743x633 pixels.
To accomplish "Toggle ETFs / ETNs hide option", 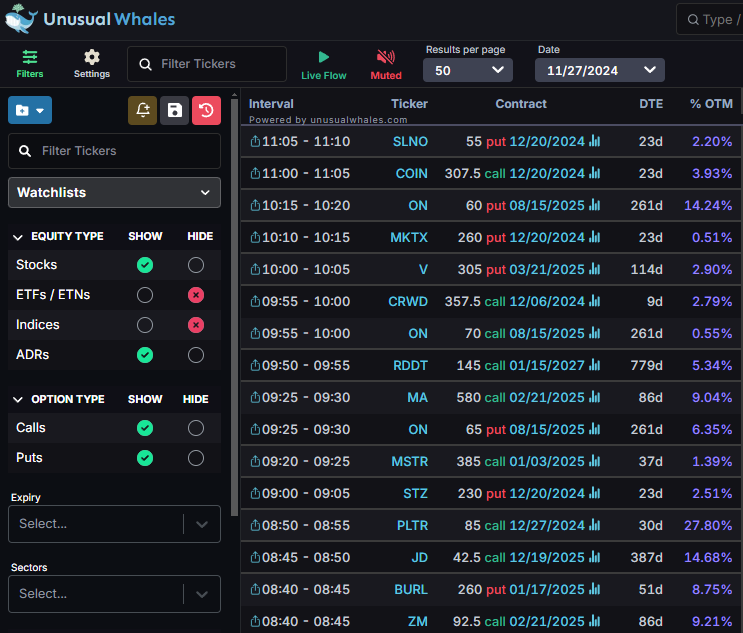I will [196, 295].
